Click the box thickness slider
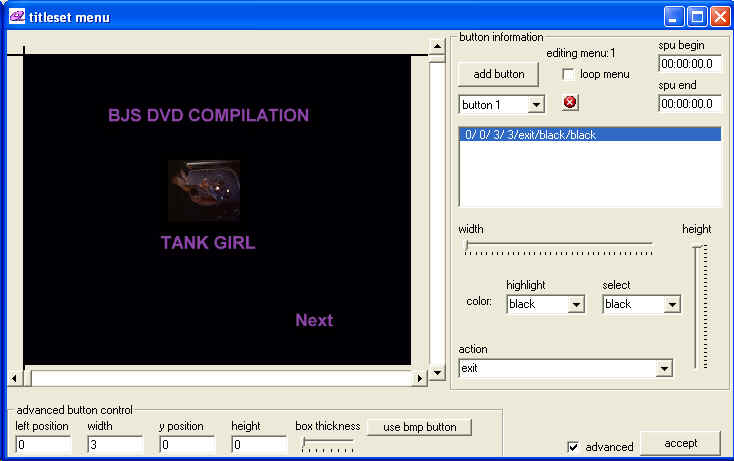734x461 pixels. click(328, 444)
